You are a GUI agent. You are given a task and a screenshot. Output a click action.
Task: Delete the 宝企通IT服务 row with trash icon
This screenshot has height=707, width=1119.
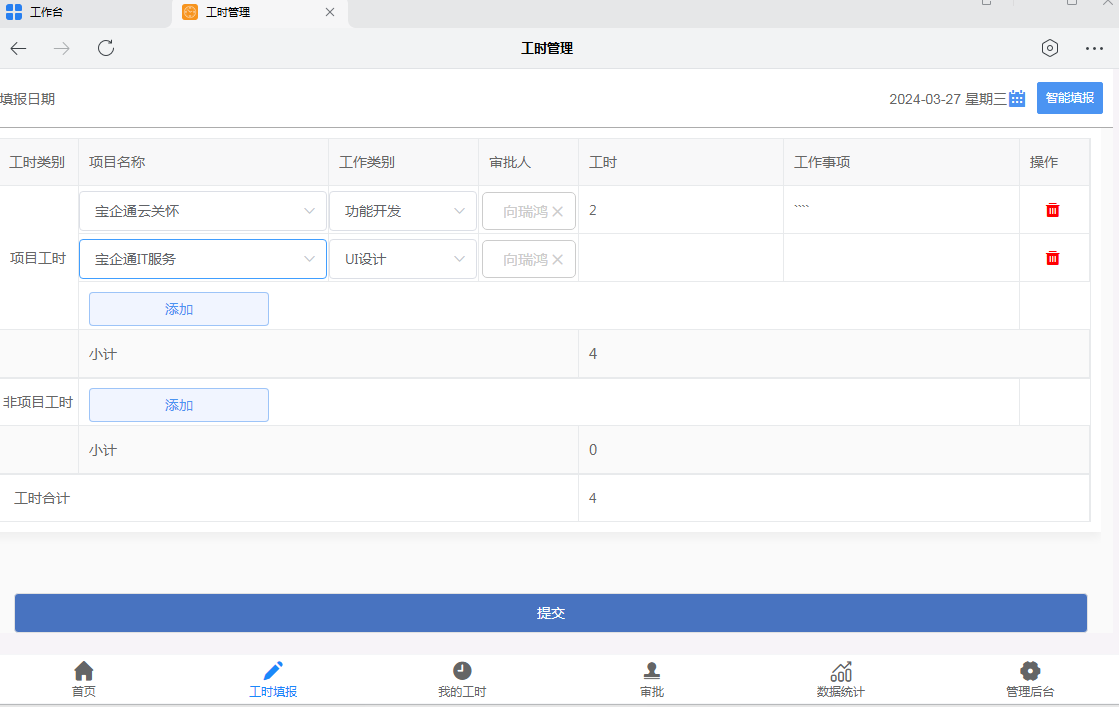[1053, 258]
